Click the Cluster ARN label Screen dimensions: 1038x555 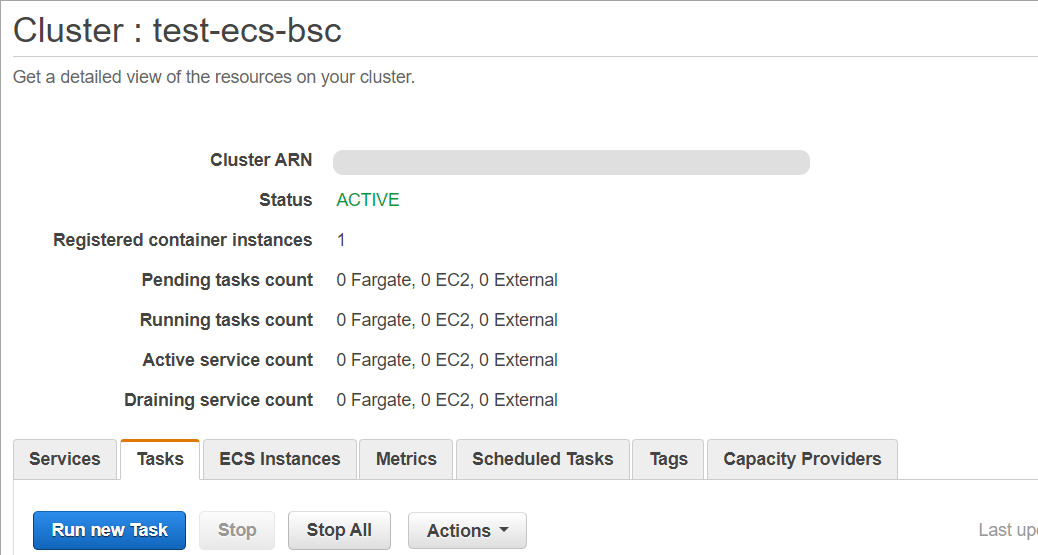click(261, 160)
